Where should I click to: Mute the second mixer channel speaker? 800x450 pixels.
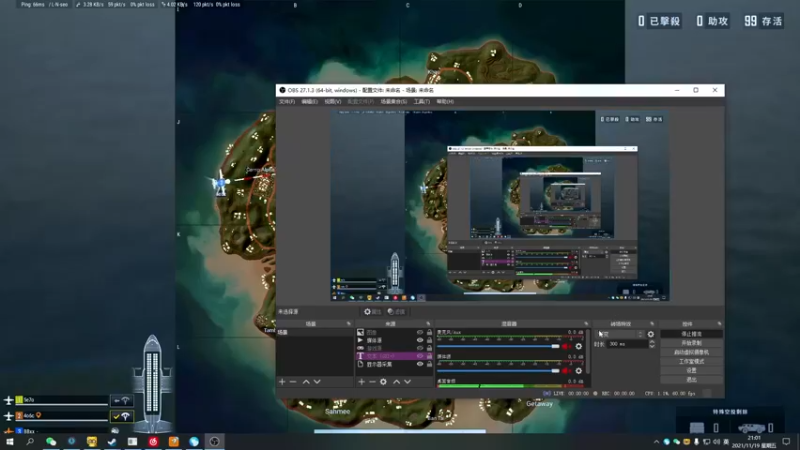(x=566, y=371)
